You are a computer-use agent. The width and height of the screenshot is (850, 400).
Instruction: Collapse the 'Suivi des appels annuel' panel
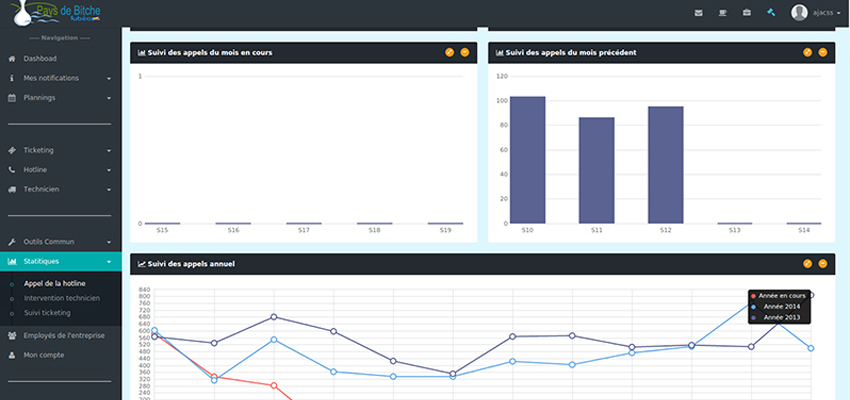point(823,264)
